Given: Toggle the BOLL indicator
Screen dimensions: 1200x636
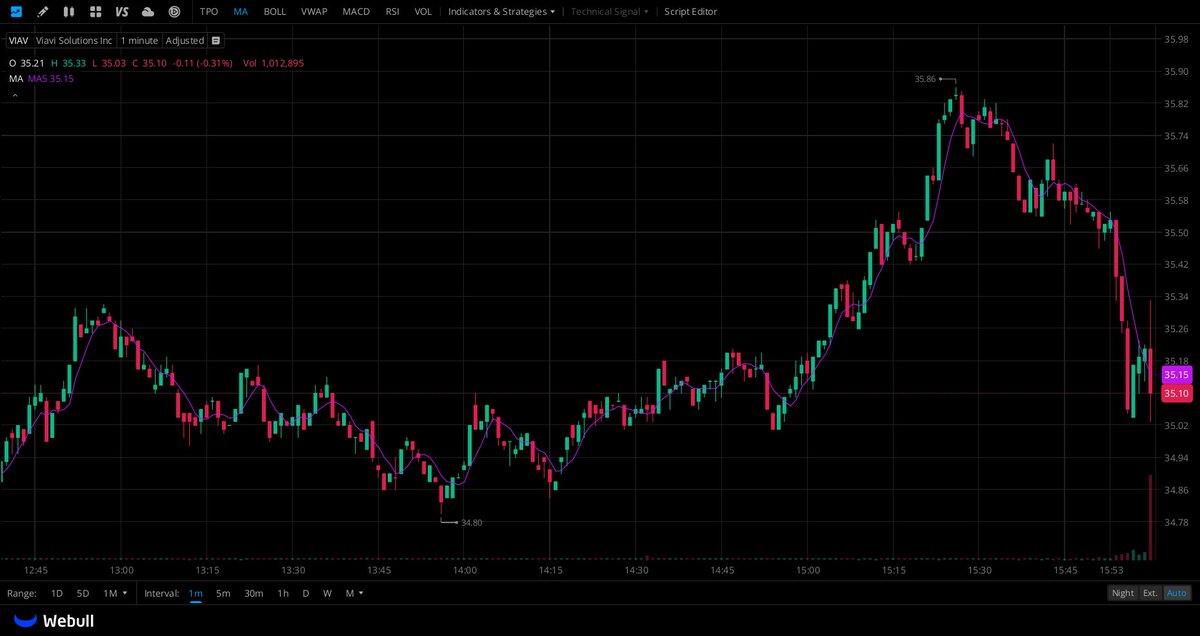Looking at the screenshot, I should click(275, 12).
